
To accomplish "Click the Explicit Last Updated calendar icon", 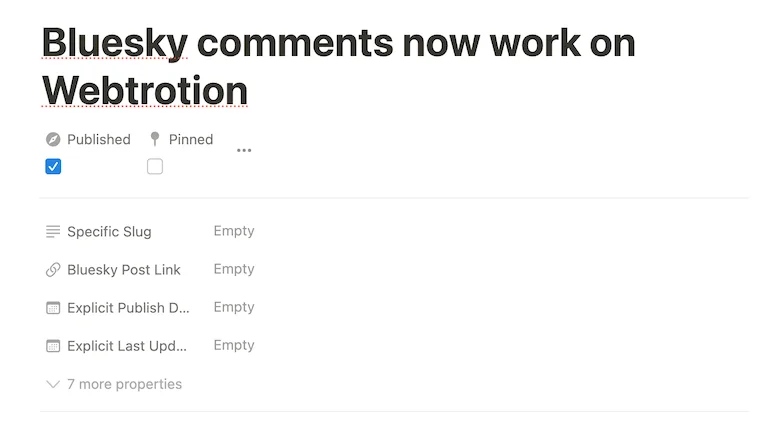I will pyautogui.click(x=53, y=346).
